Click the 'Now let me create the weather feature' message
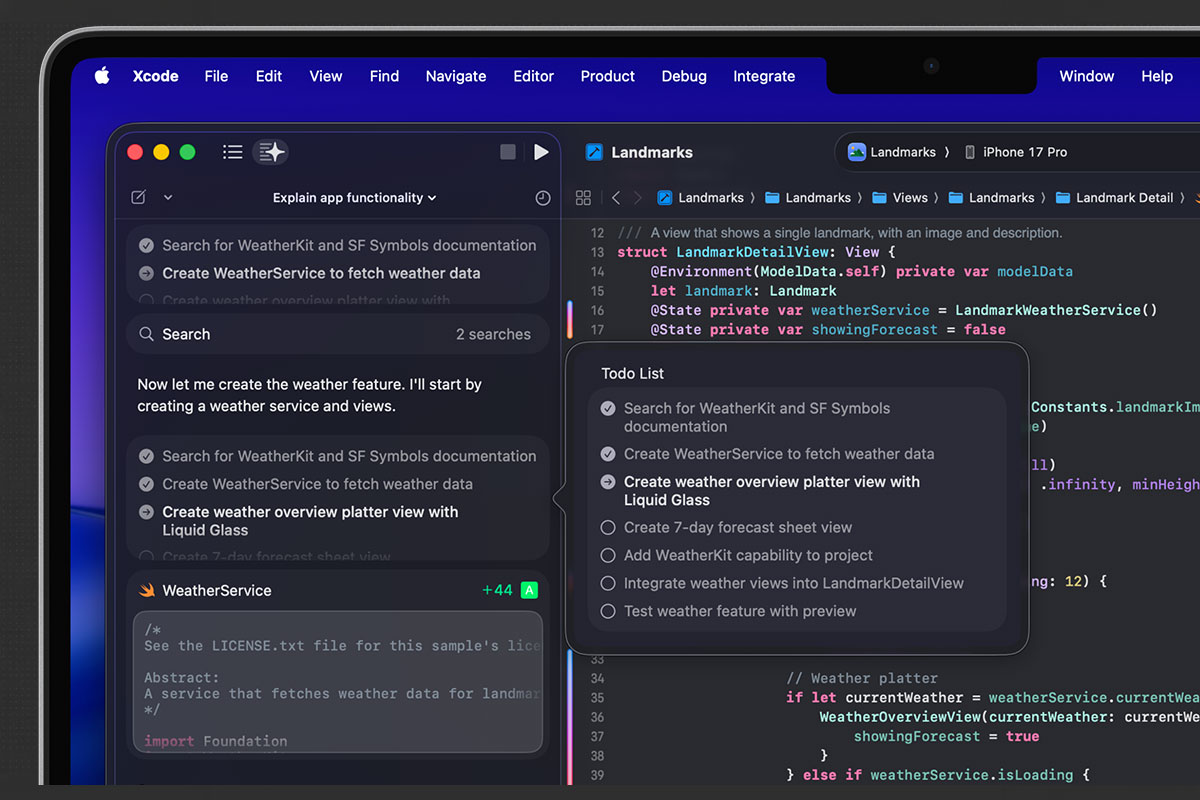Screen dimensions: 1200x800 (310, 395)
